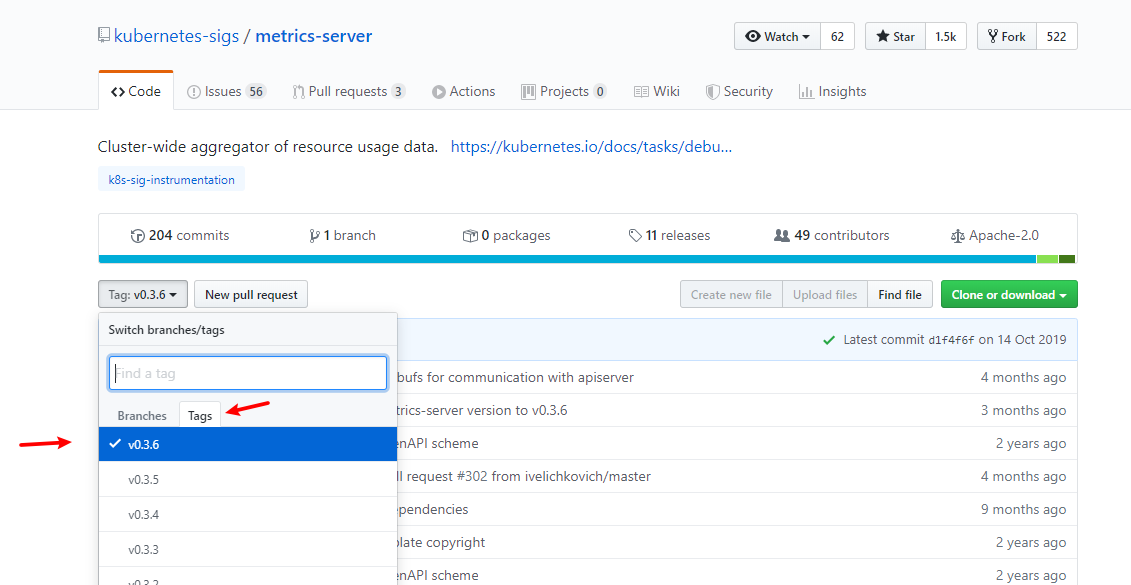The image size is (1131, 585).
Task: Open the kubernetes.io documentation link
Action: pos(590,146)
